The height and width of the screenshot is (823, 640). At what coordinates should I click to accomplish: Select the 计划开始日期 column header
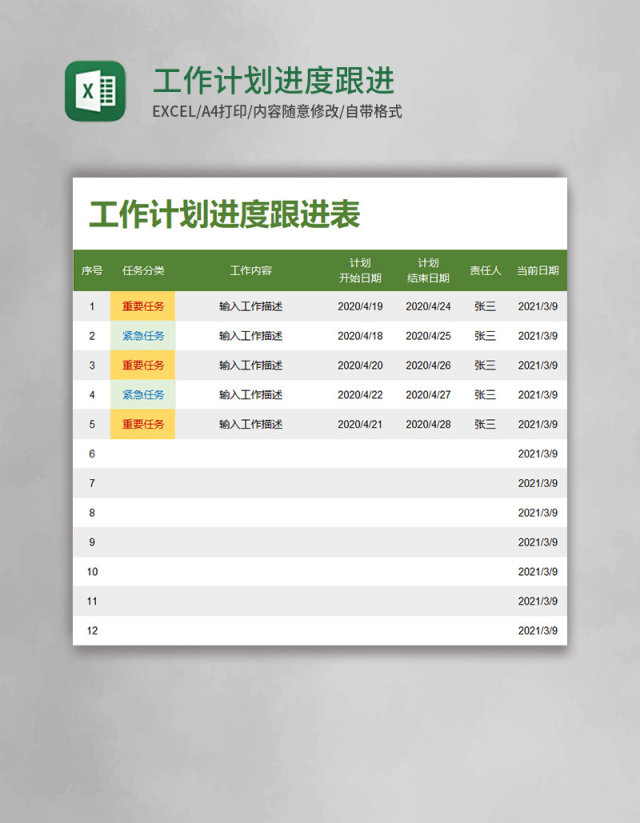pyautogui.click(x=360, y=270)
